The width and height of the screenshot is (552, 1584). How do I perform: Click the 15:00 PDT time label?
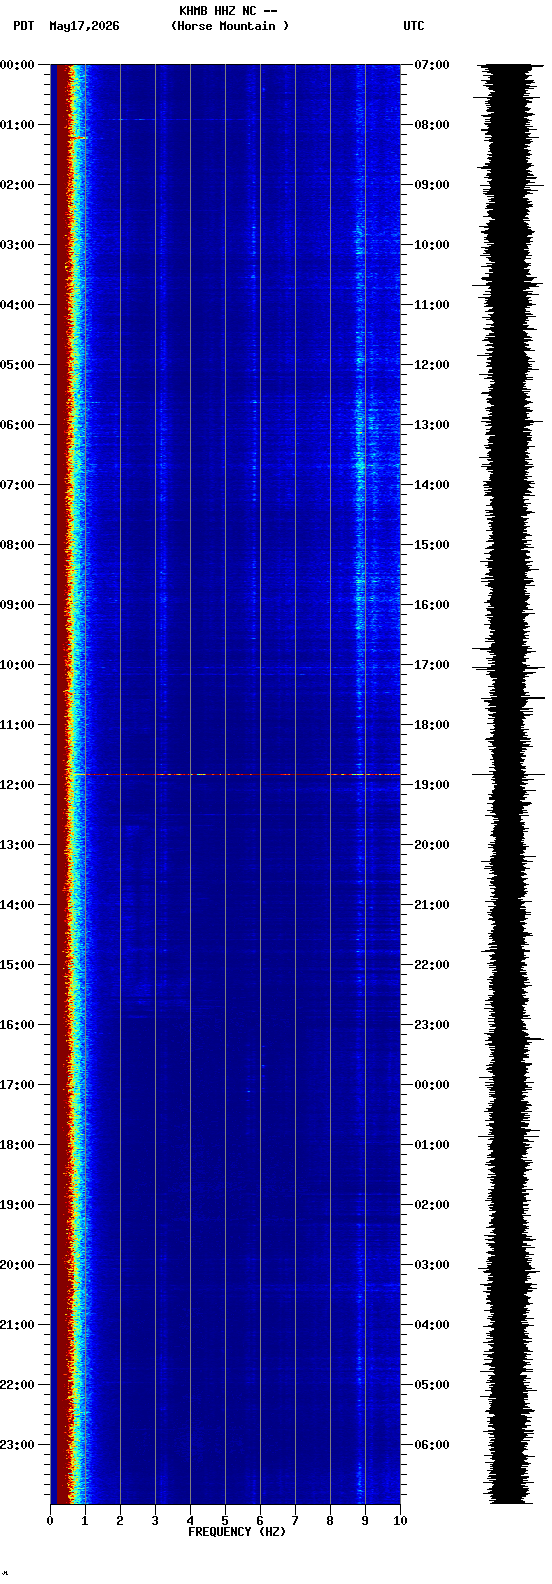point(18,965)
